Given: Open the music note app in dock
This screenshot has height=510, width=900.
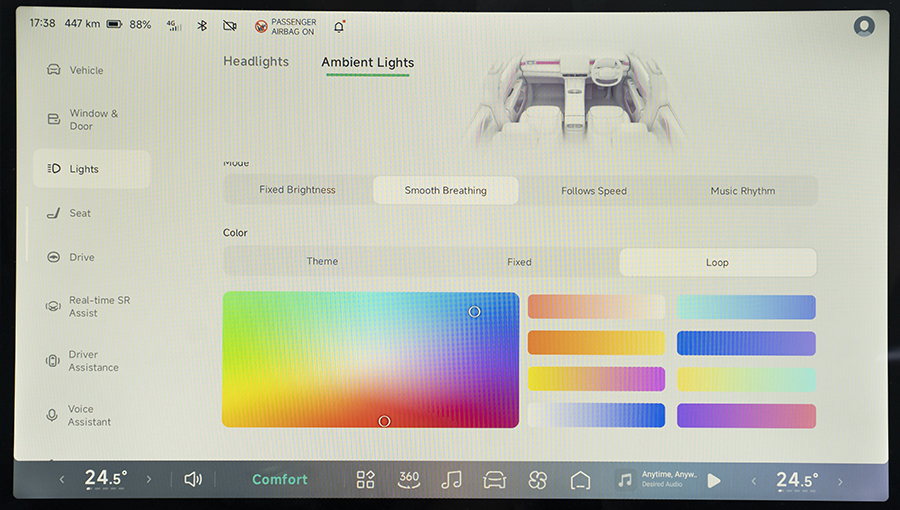Looking at the screenshot, I should (451, 480).
